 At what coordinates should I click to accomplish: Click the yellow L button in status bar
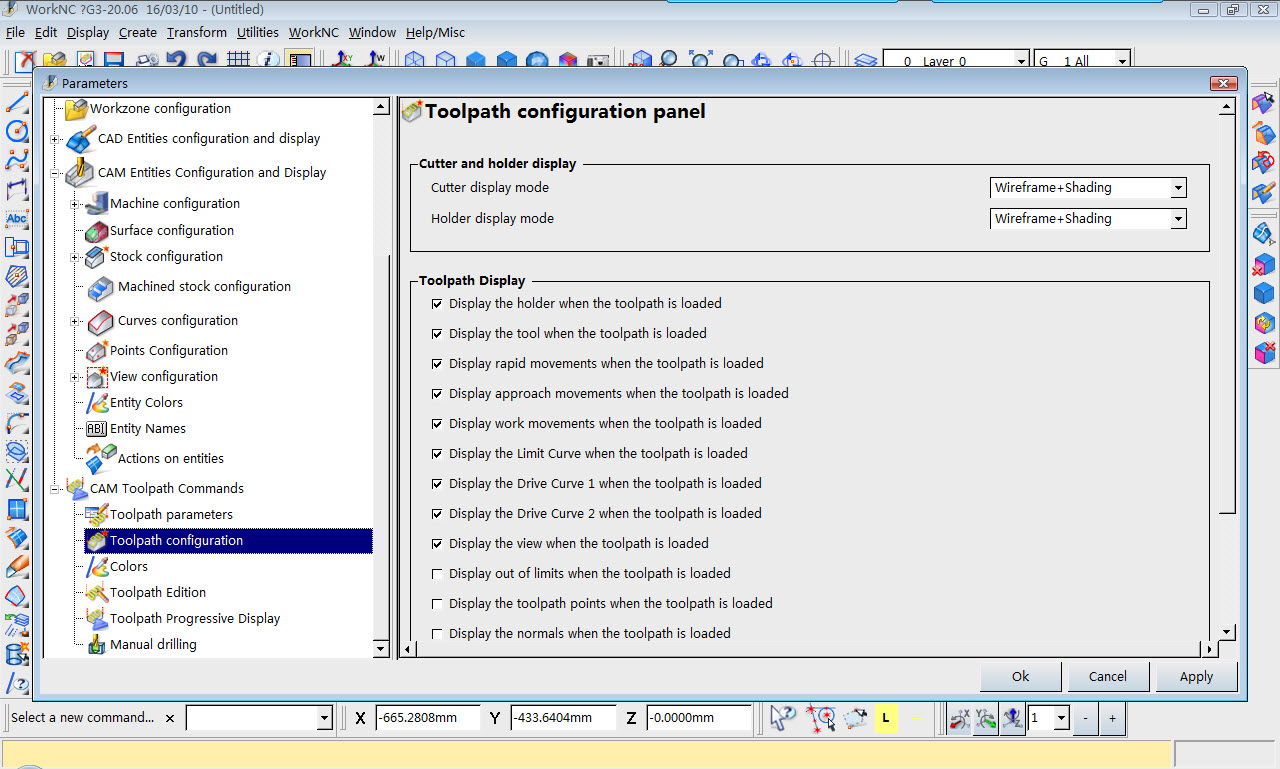[885, 718]
